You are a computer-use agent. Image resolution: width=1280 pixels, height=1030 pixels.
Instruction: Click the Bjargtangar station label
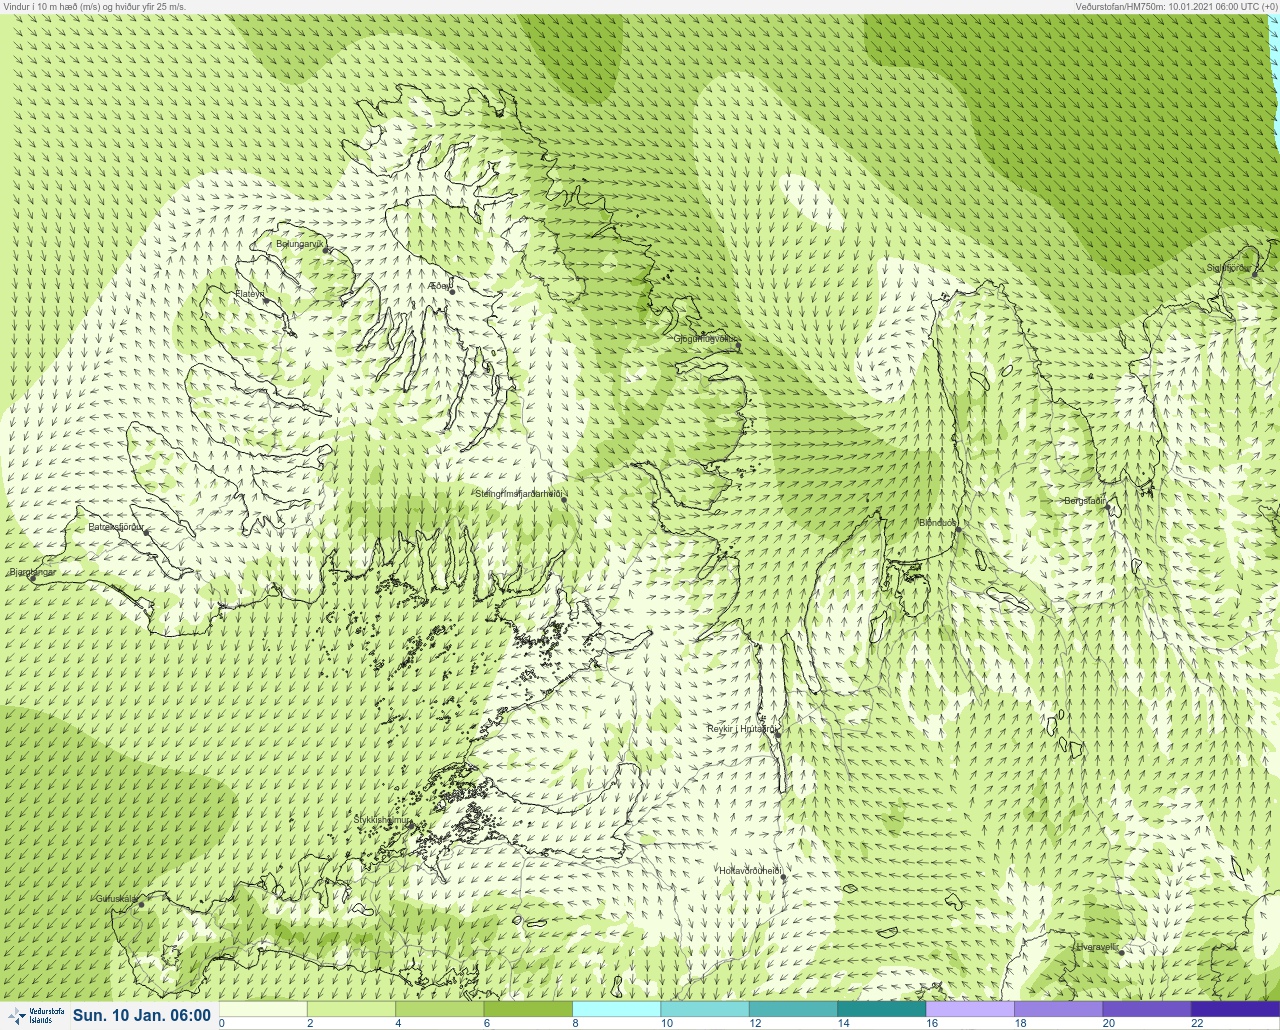[x=32, y=572]
